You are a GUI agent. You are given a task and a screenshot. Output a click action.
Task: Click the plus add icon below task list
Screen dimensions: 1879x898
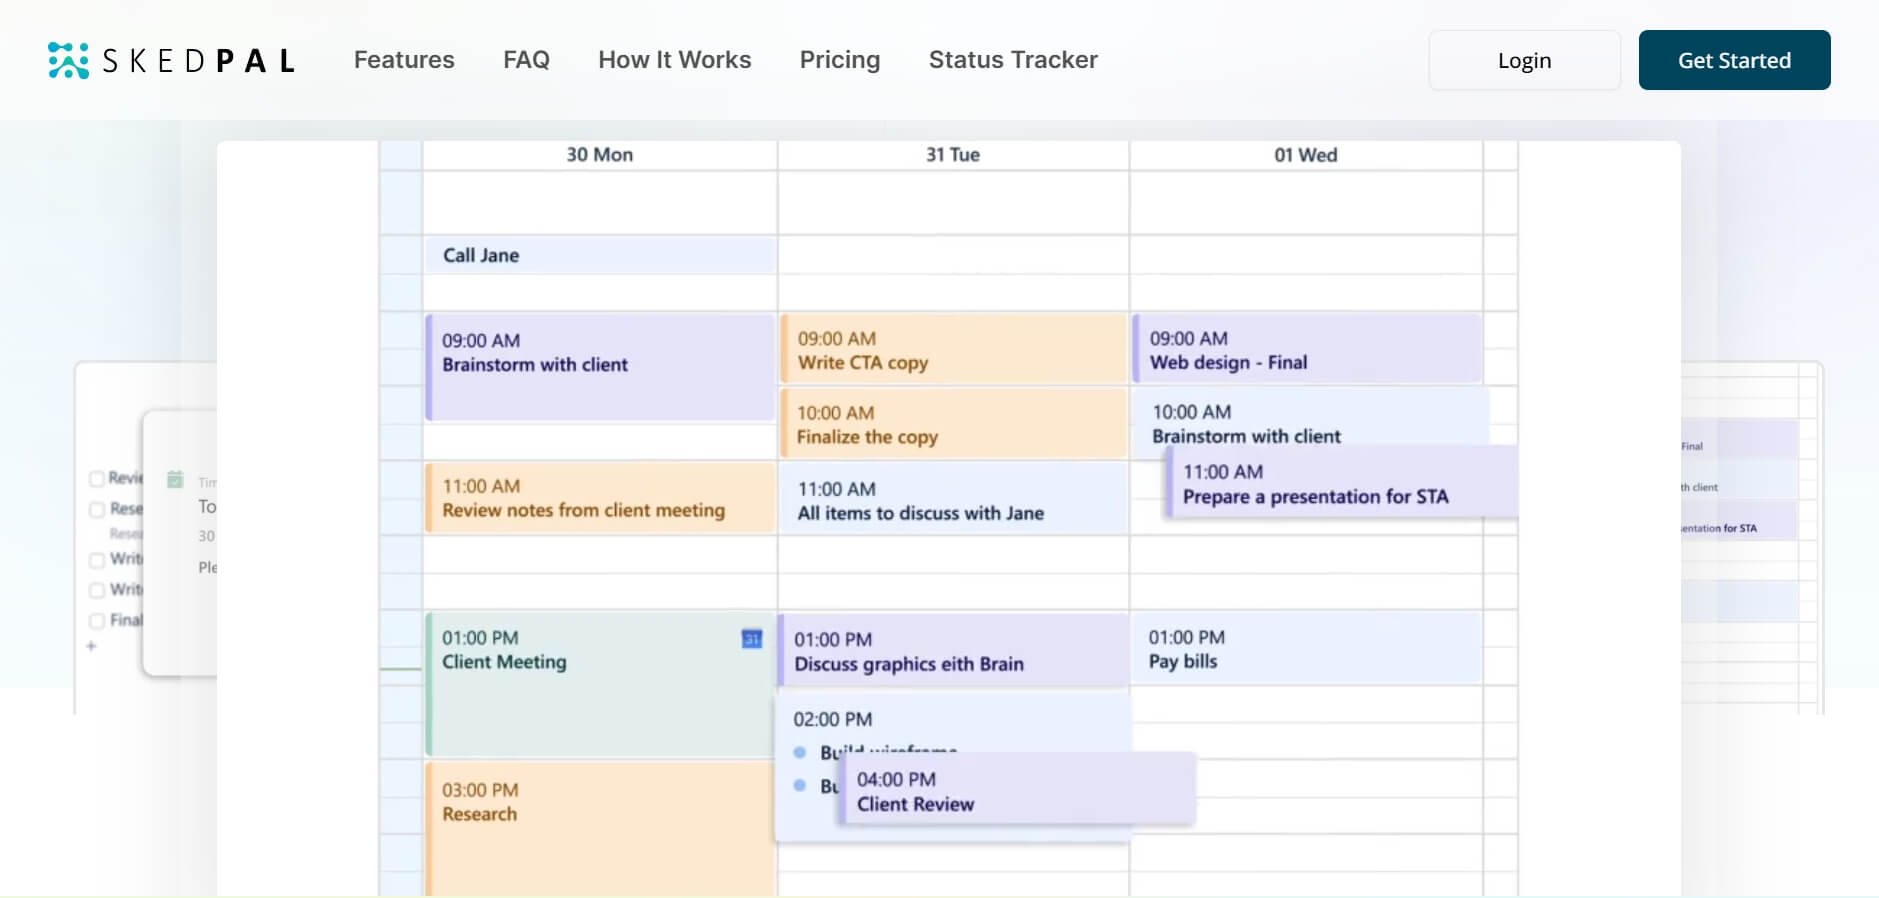click(91, 646)
